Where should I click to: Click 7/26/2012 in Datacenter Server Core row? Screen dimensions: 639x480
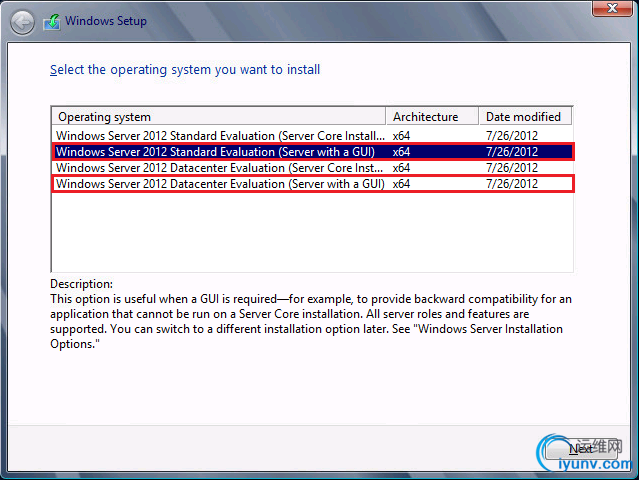click(512, 168)
